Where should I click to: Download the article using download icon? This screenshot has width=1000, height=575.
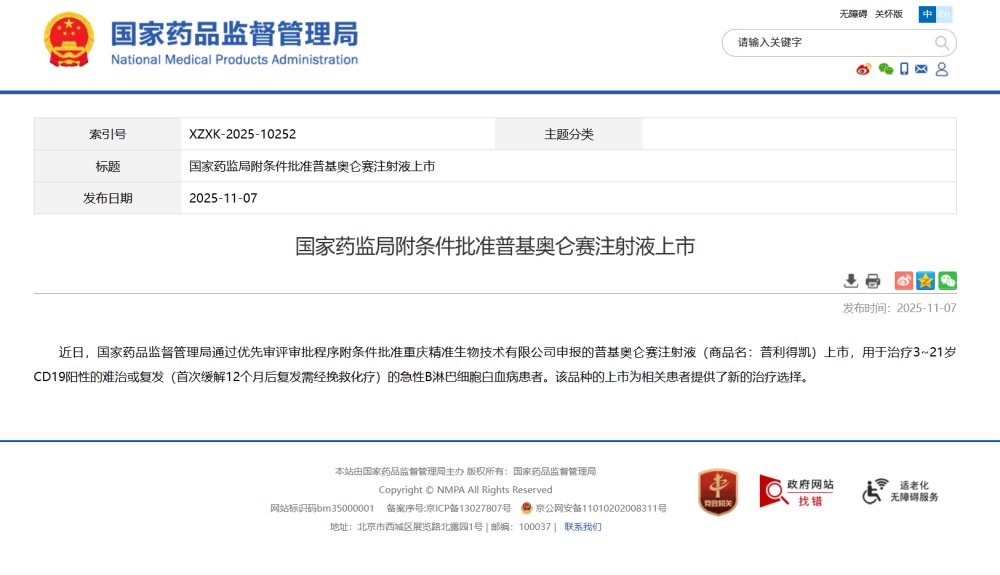[851, 281]
